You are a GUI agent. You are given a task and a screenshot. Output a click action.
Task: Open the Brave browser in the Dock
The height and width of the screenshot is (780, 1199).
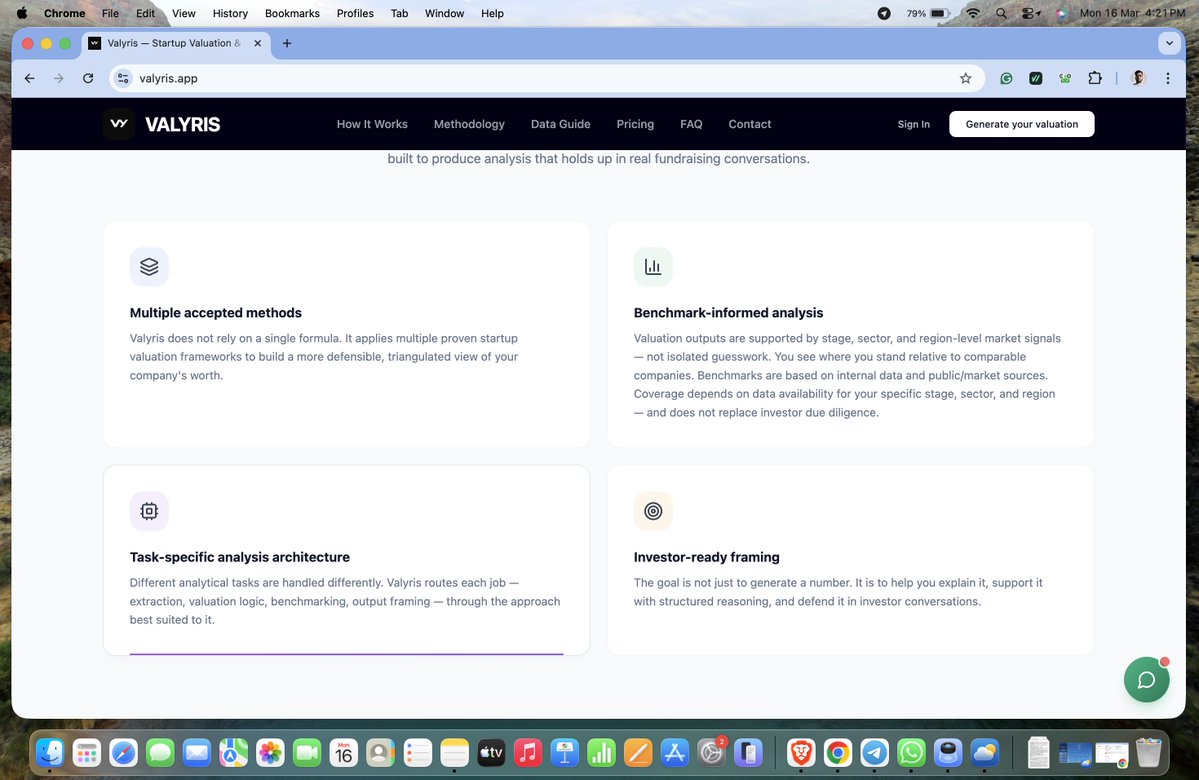point(801,753)
